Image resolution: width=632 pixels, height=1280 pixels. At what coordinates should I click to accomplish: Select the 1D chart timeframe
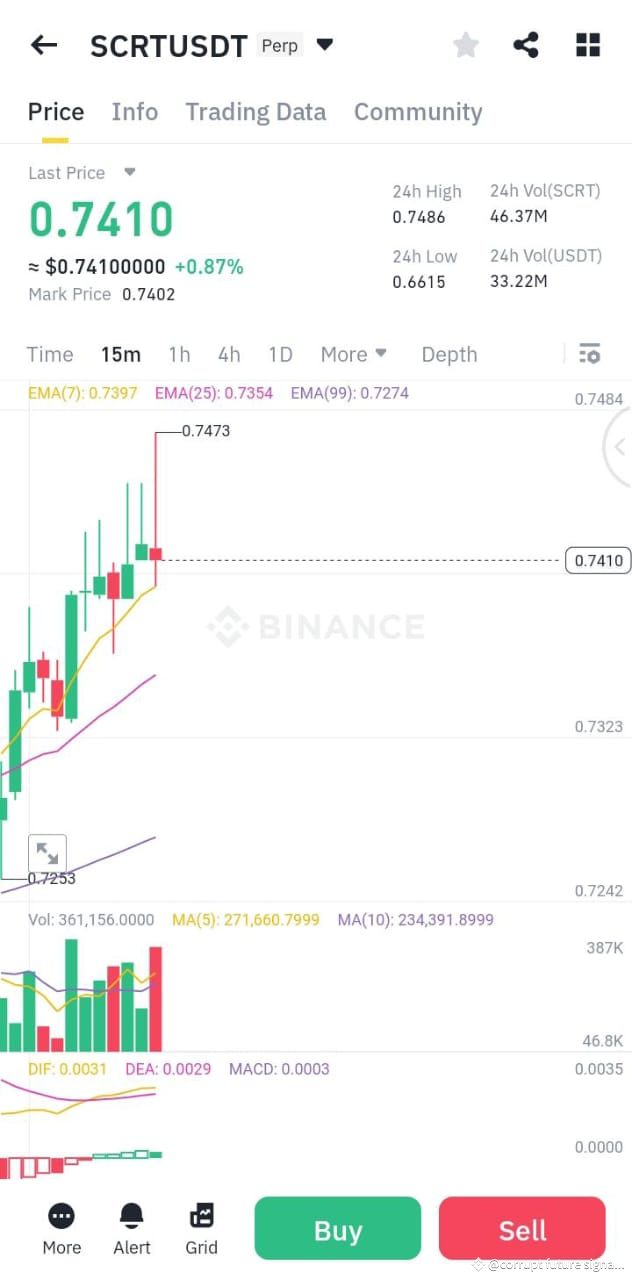click(280, 354)
